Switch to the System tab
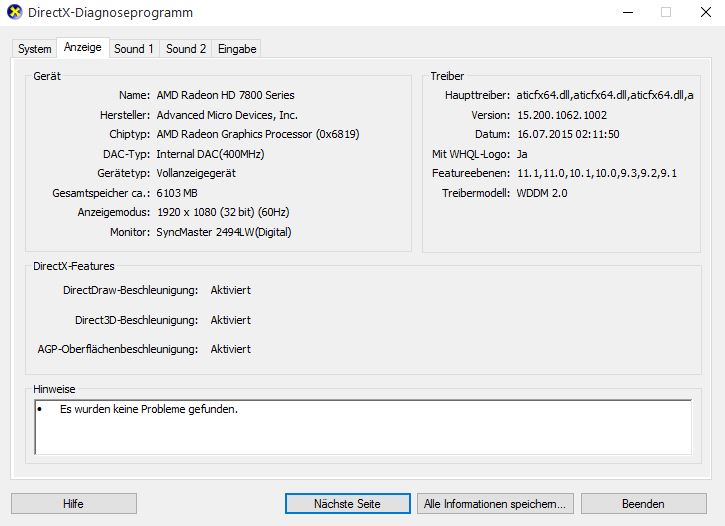Image resolution: width=725 pixels, height=526 pixels. [35, 49]
